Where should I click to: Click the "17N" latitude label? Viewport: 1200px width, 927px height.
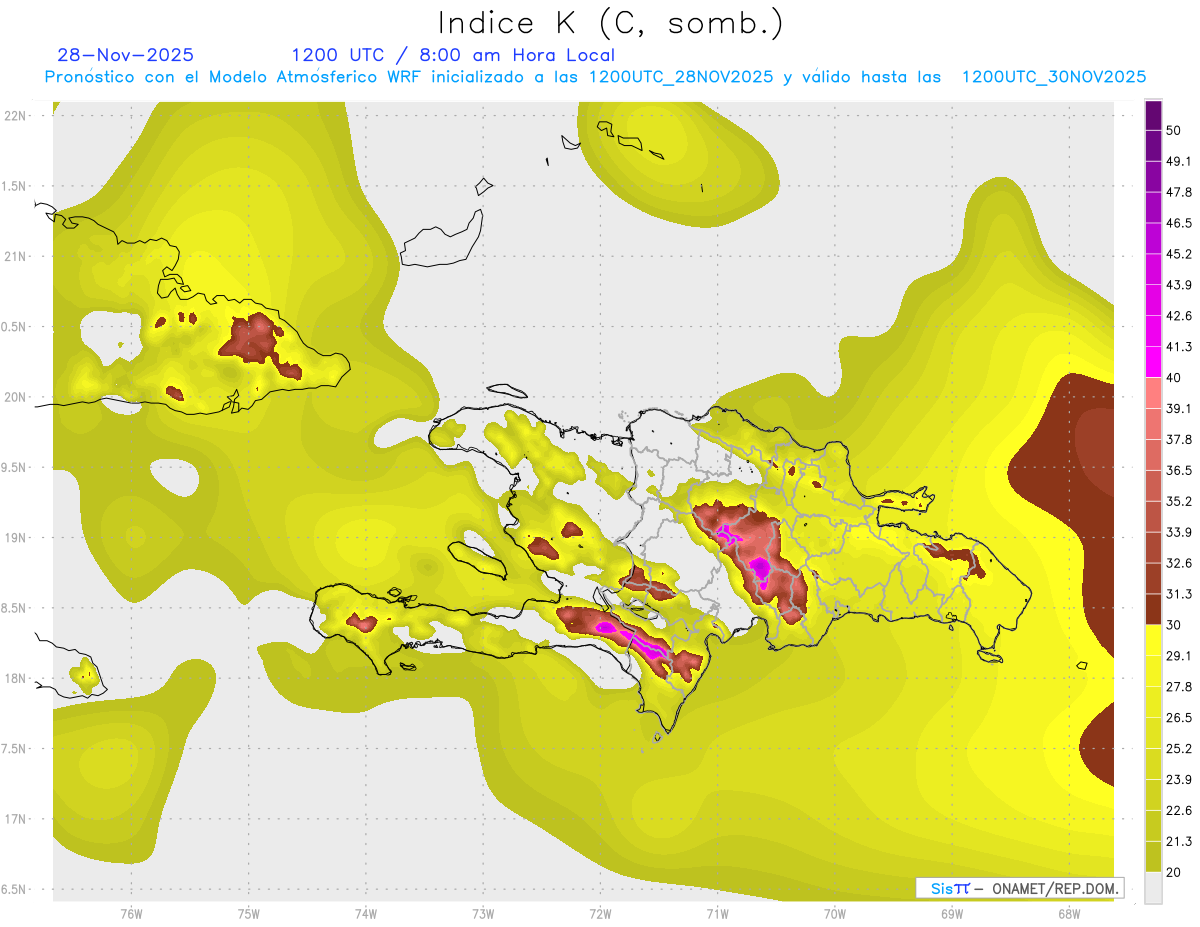tap(16, 819)
